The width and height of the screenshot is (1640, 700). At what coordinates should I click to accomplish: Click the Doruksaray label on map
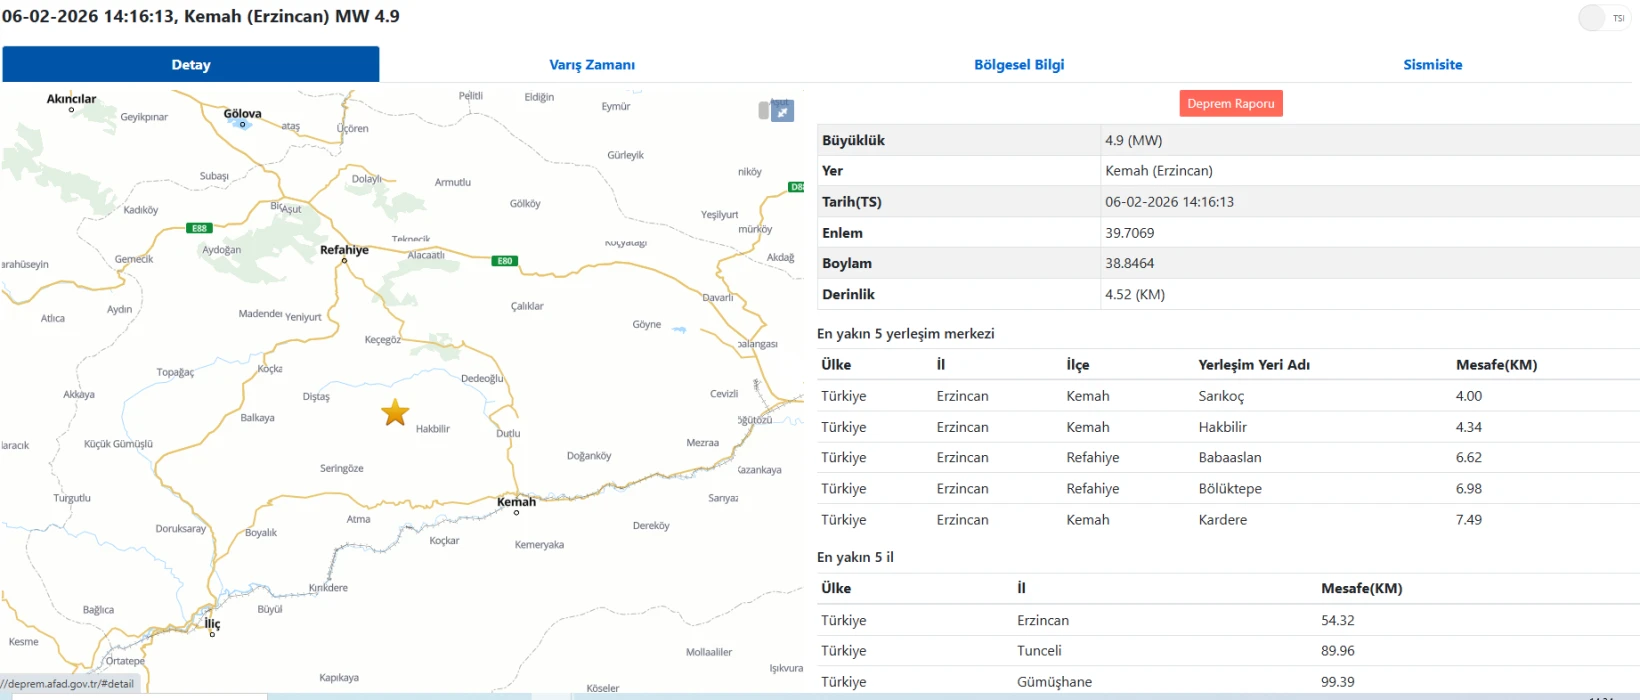click(x=180, y=528)
